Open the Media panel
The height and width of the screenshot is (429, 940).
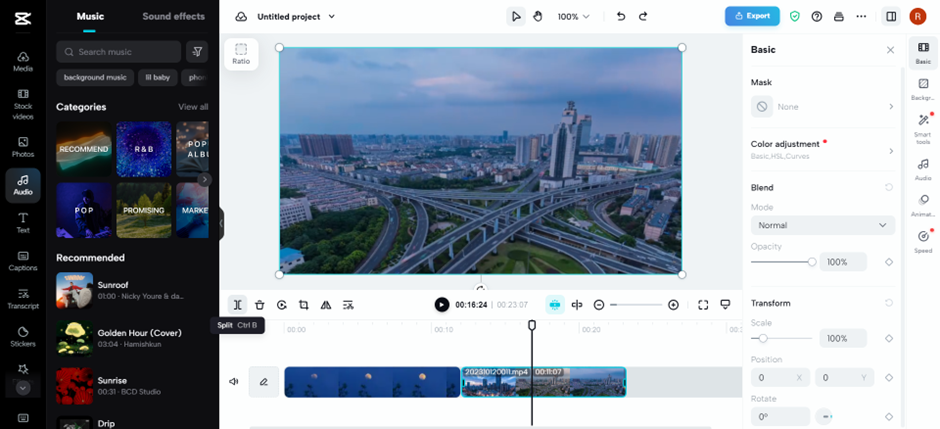pyautogui.click(x=23, y=62)
